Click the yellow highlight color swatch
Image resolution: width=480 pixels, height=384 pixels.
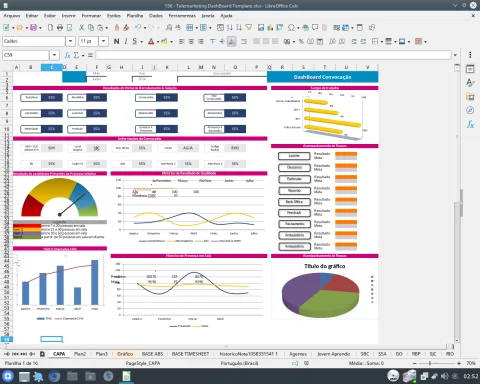tap(165, 41)
